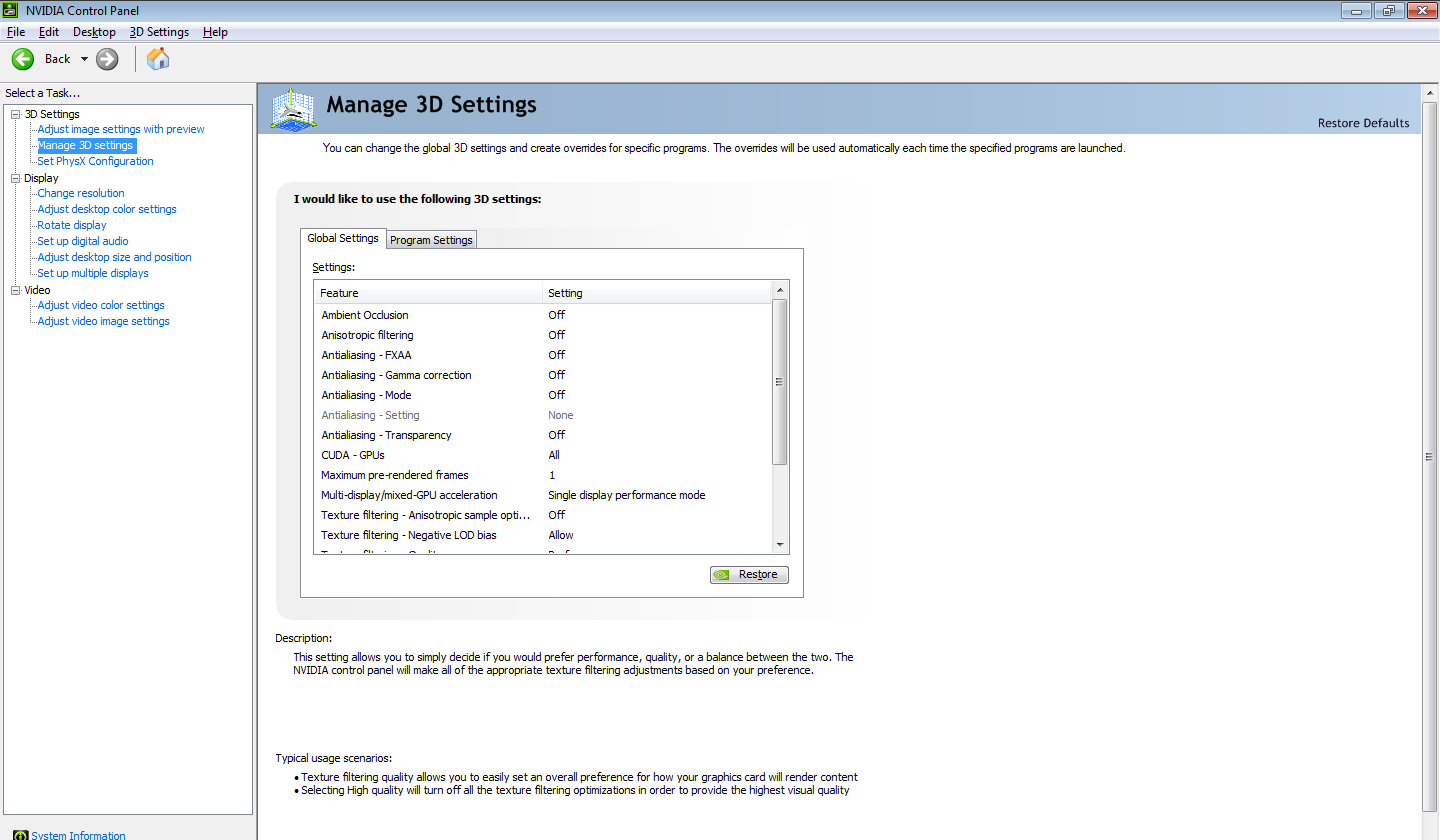Screen dimensions: 1440x840
Task: Open Adjust desktop color settings
Action: [107, 209]
